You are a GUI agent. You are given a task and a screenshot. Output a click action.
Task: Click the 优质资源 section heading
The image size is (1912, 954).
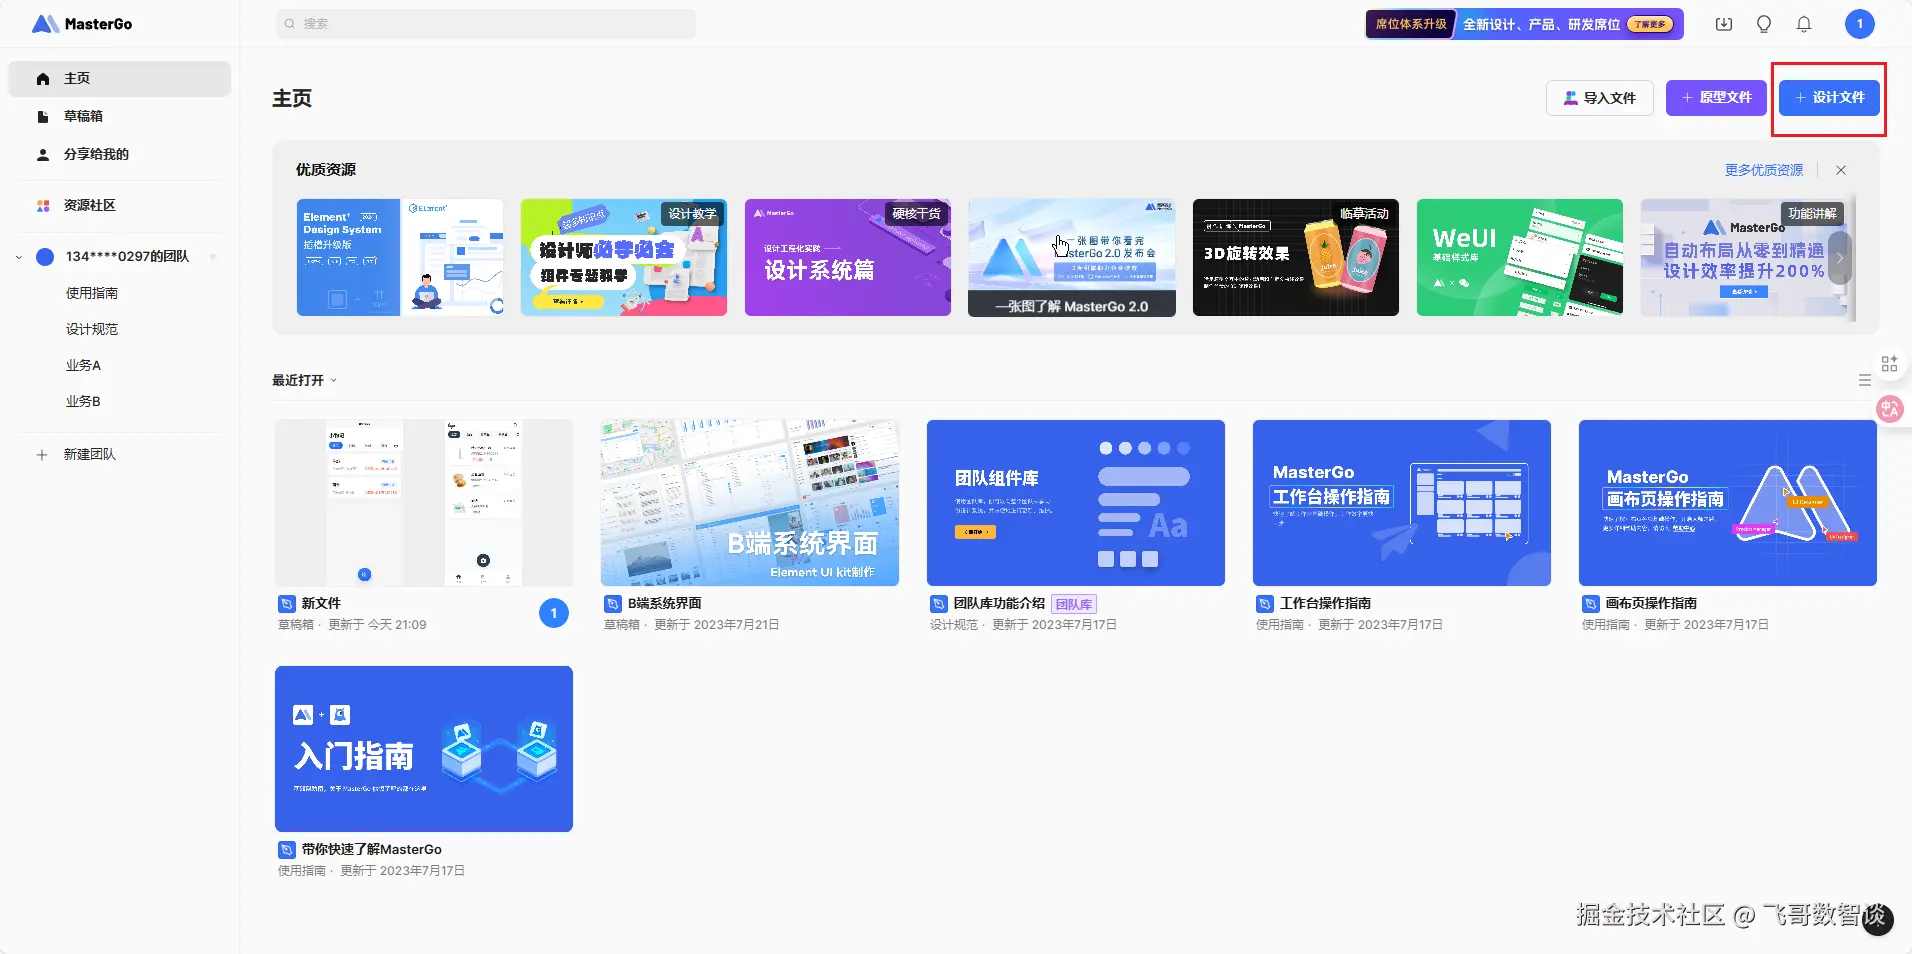click(x=326, y=170)
